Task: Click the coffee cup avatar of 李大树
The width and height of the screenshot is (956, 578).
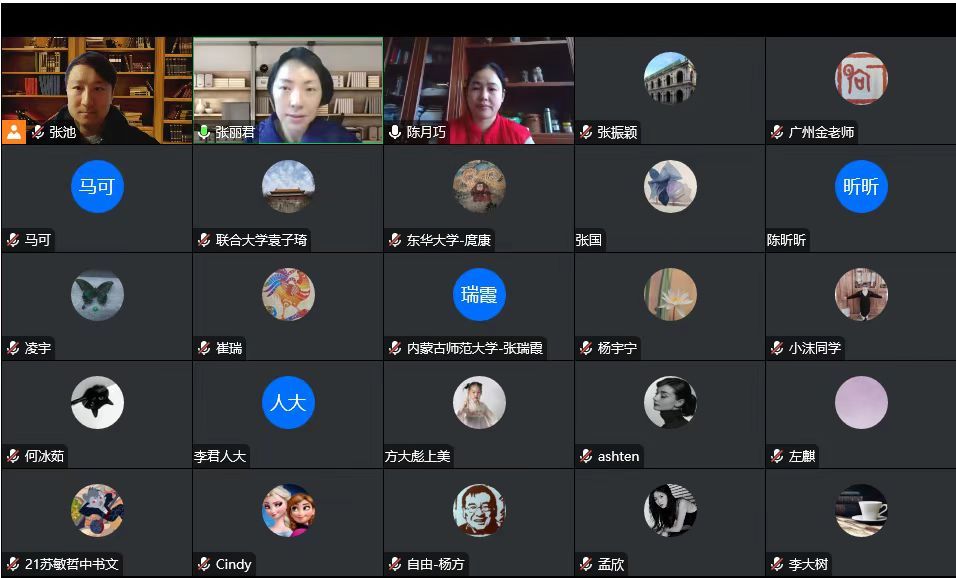Action: (x=861, y=510)
